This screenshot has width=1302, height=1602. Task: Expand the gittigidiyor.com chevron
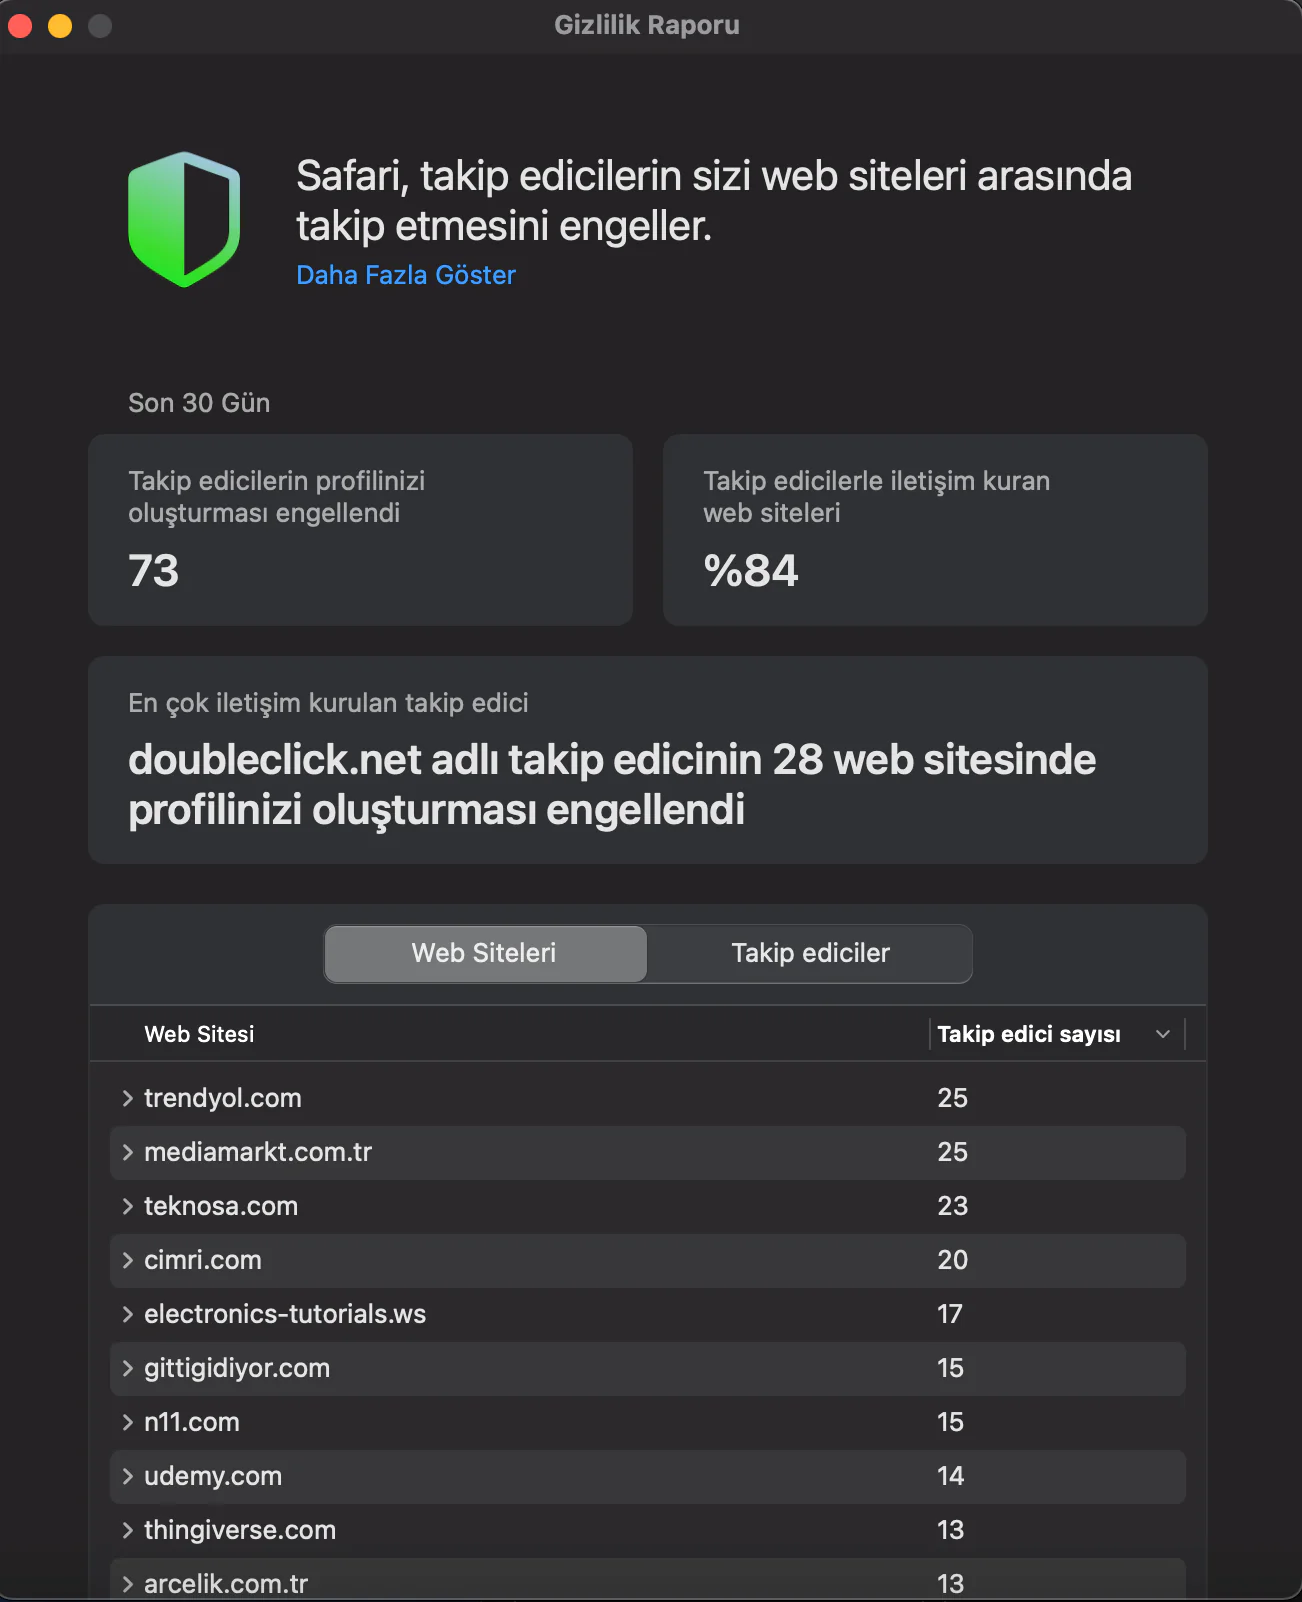(x=128, y=1368)
